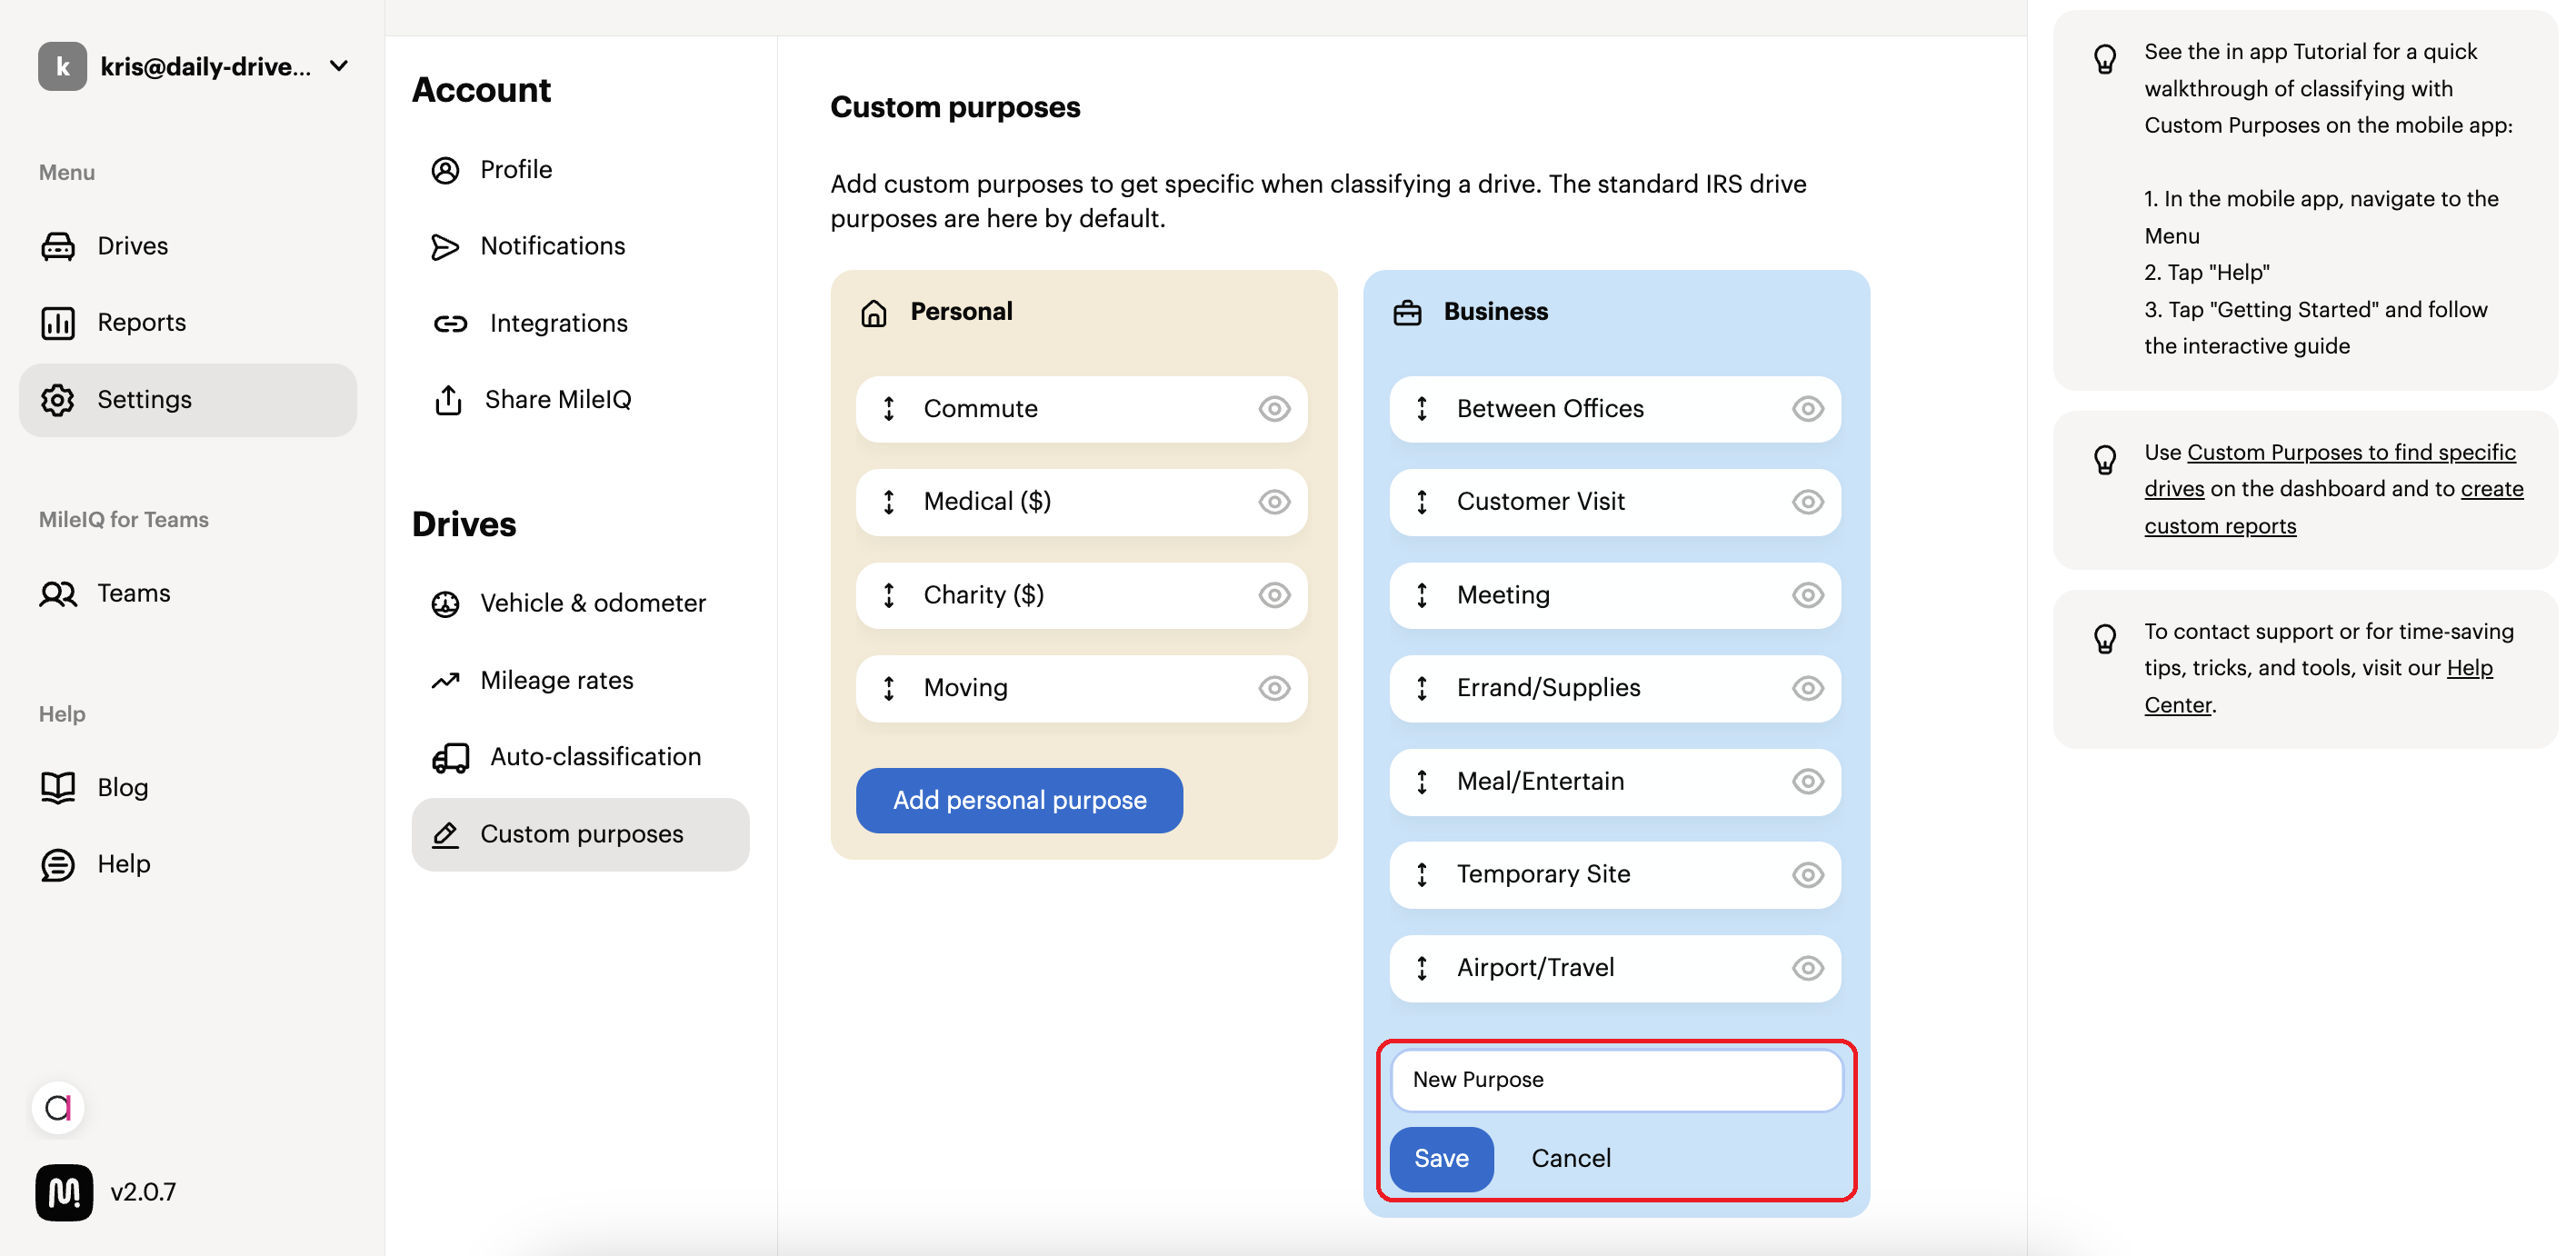Cancel adding the new purpose
The height and width of the screenshot is (1256, 2576).
pos(1570,1159)
